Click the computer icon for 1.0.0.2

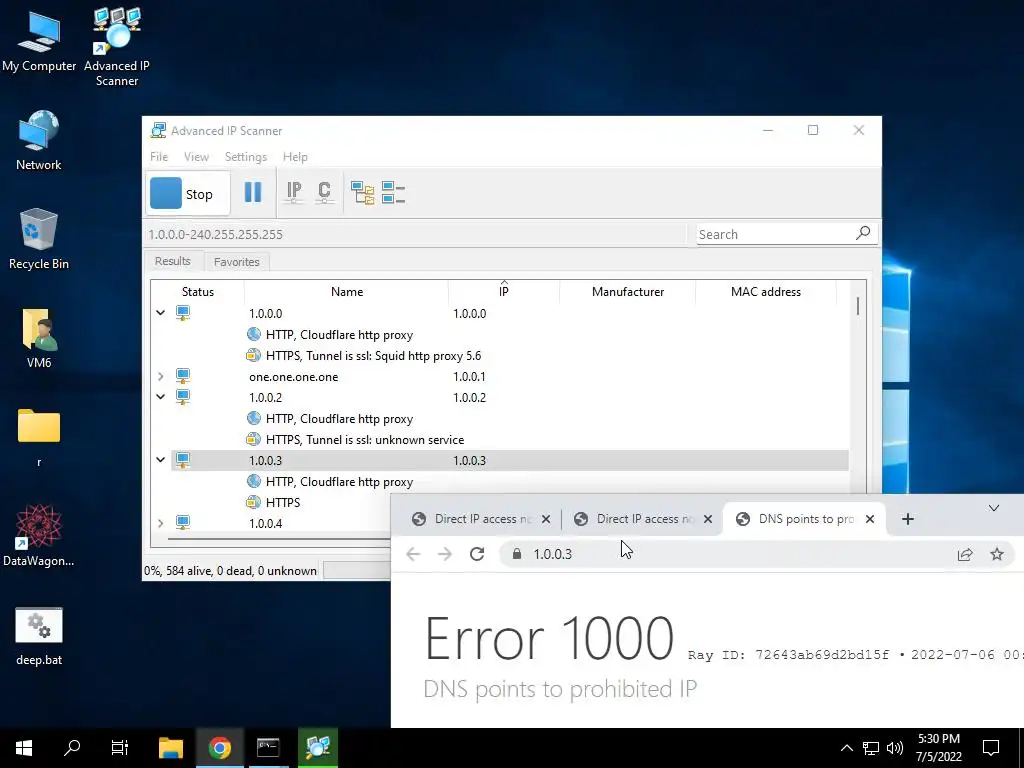coord(183,397)
